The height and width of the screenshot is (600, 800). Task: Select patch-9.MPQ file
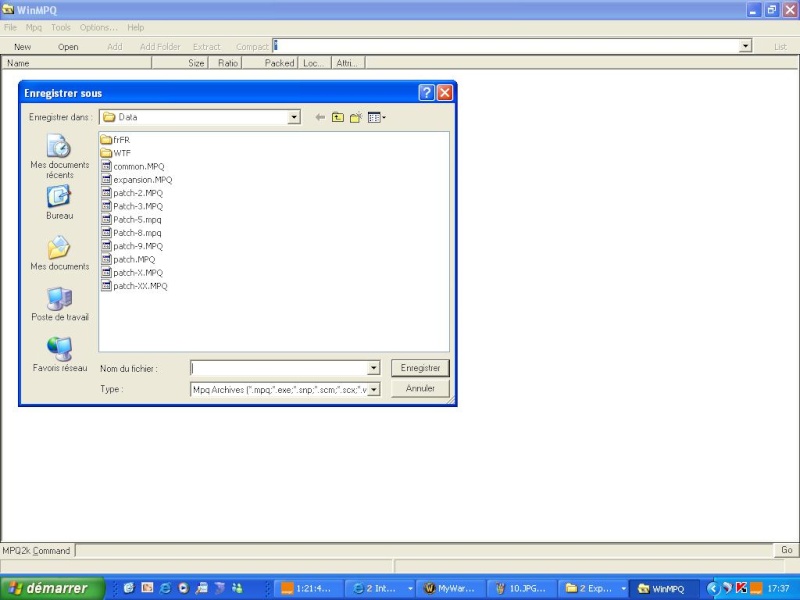pos(132,246)
